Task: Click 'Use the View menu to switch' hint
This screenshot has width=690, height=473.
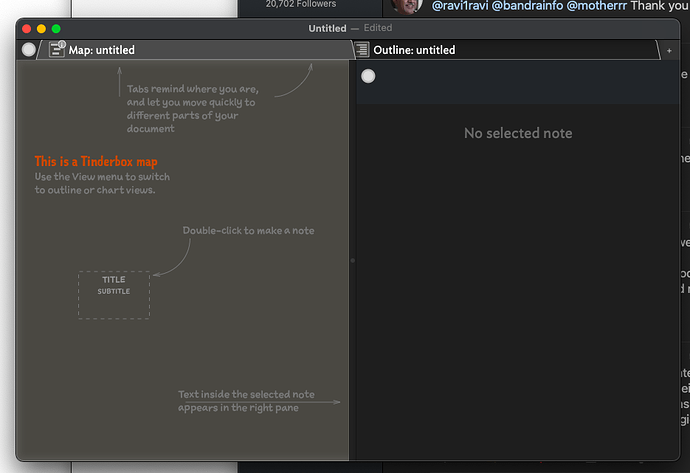Action: [x=102, y=176]
